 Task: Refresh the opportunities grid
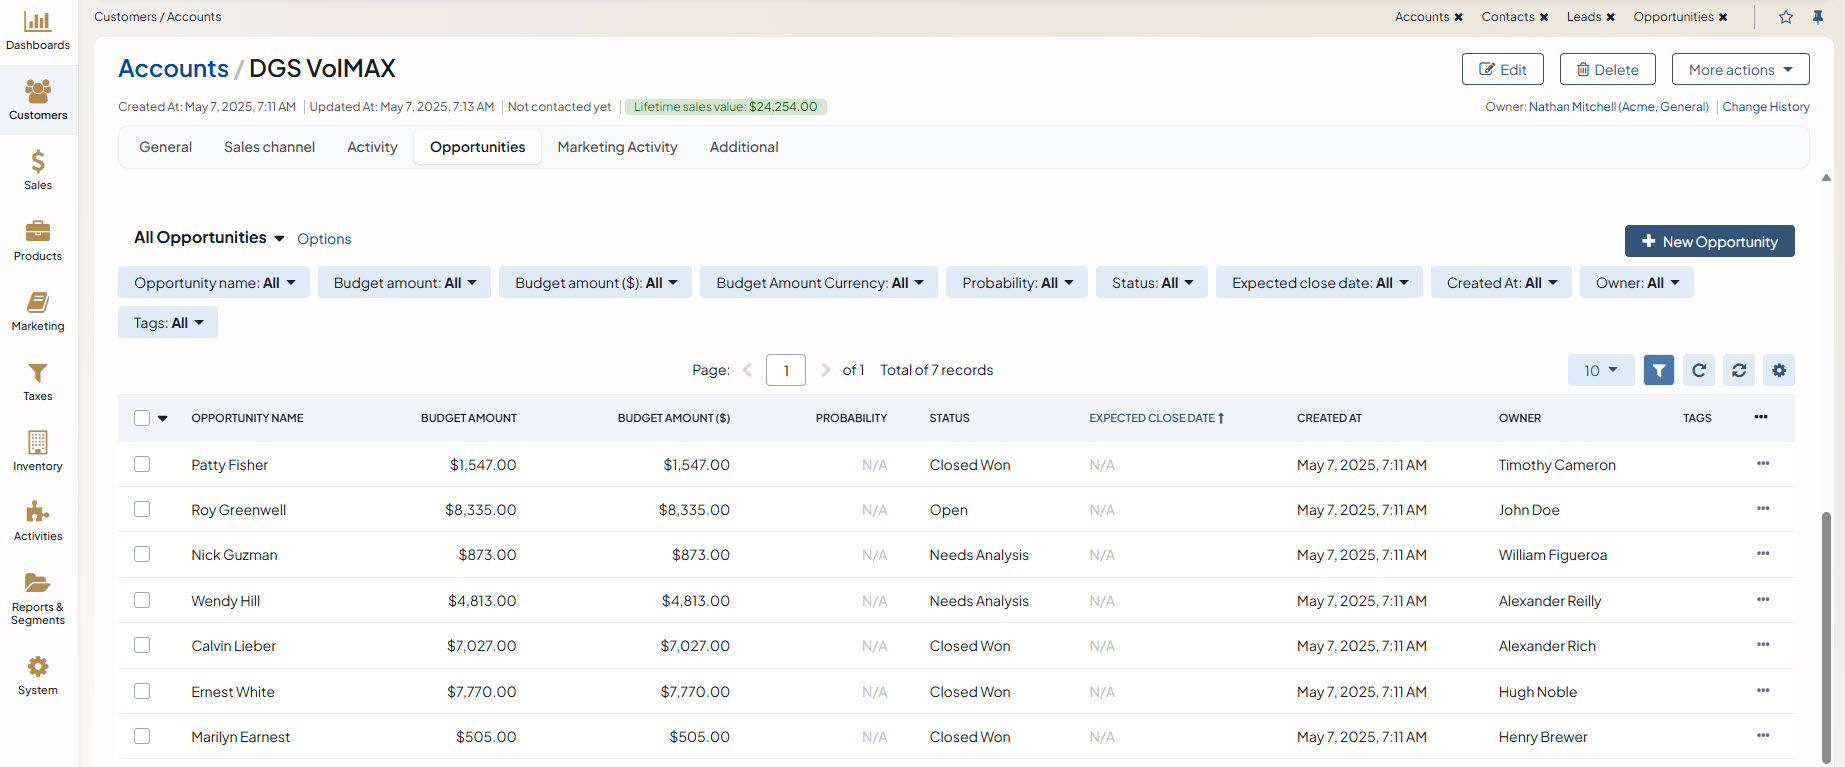1698,370
